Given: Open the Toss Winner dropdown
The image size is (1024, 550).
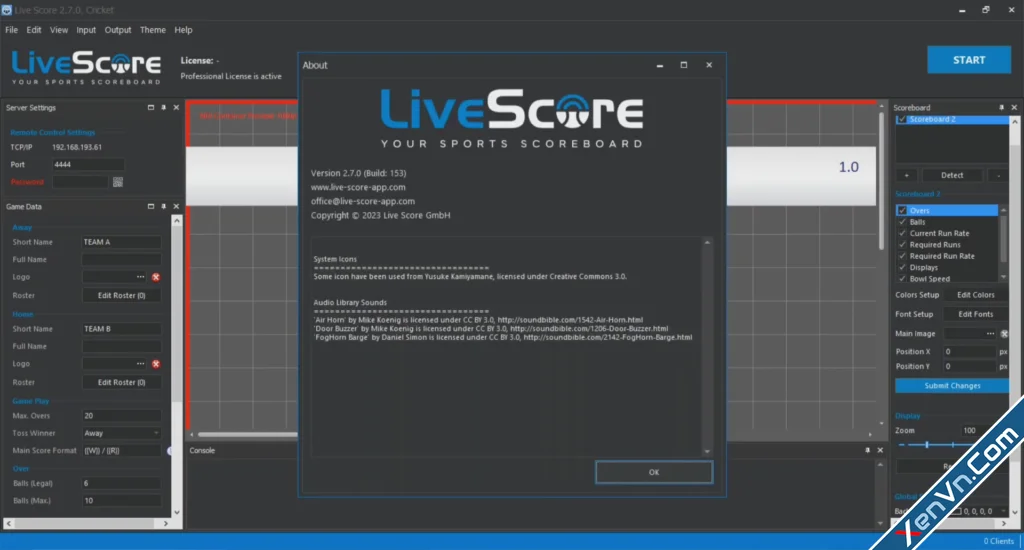Looking at the screenshot, I should pyautogui.click(x=121, y=433).
